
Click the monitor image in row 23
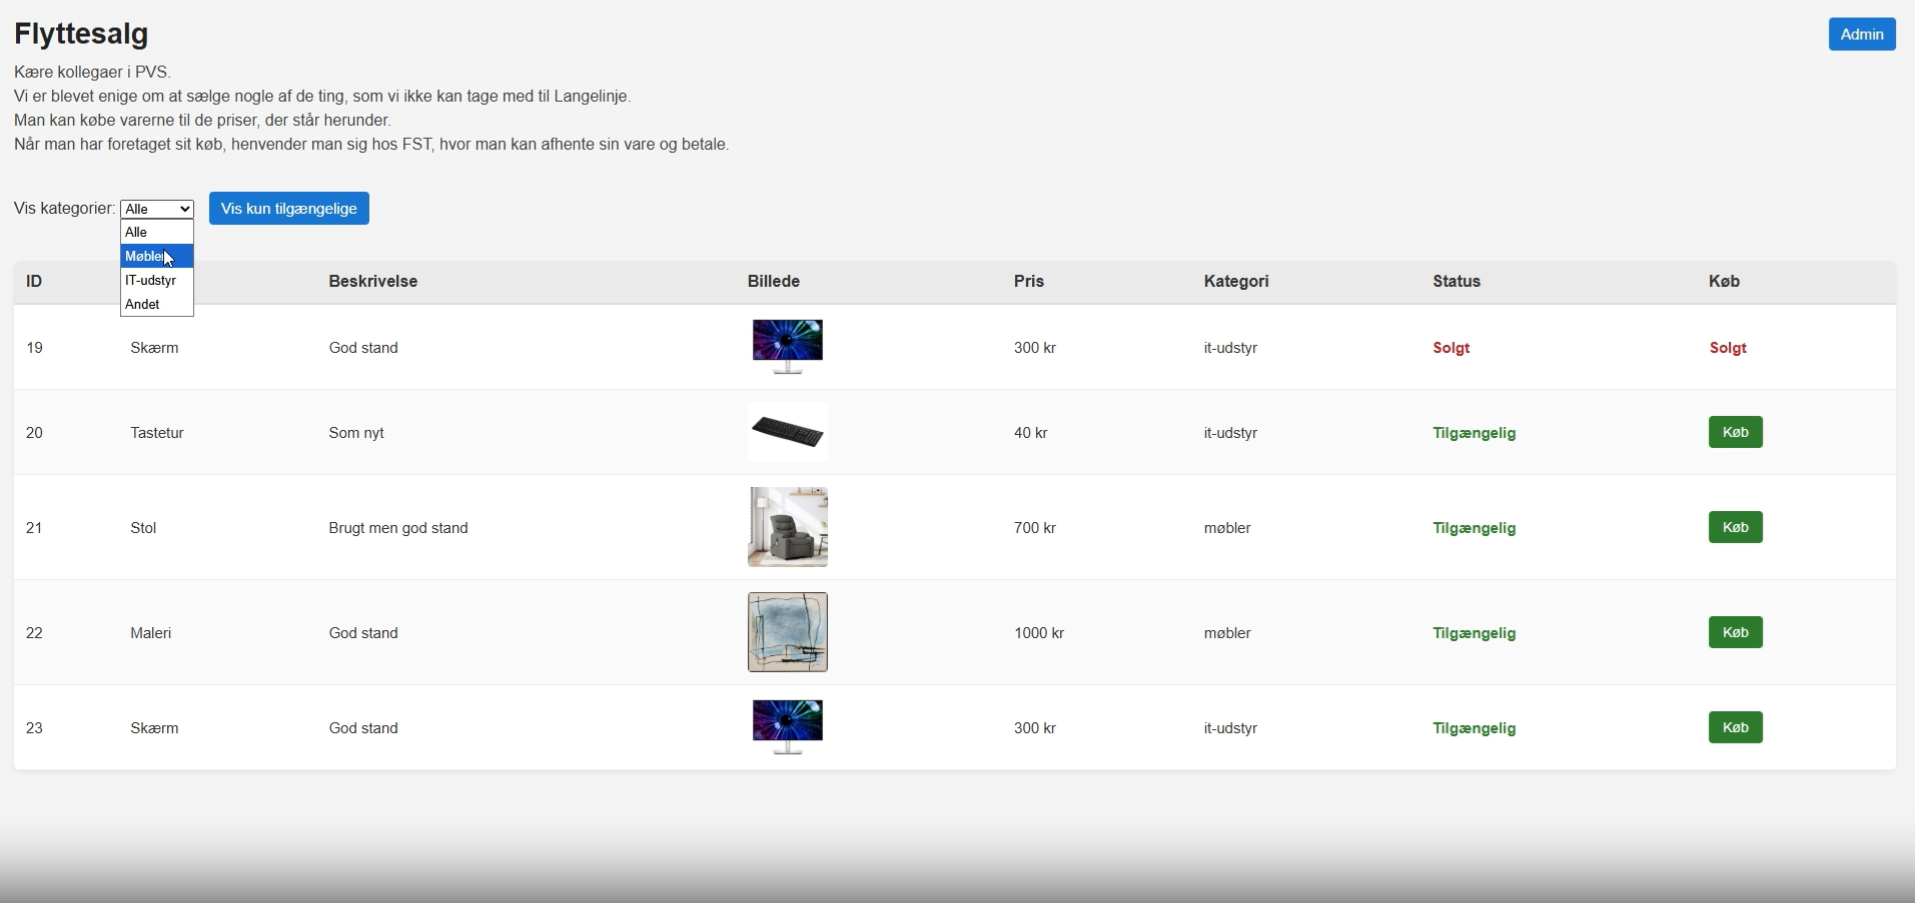tap(787, 727)
